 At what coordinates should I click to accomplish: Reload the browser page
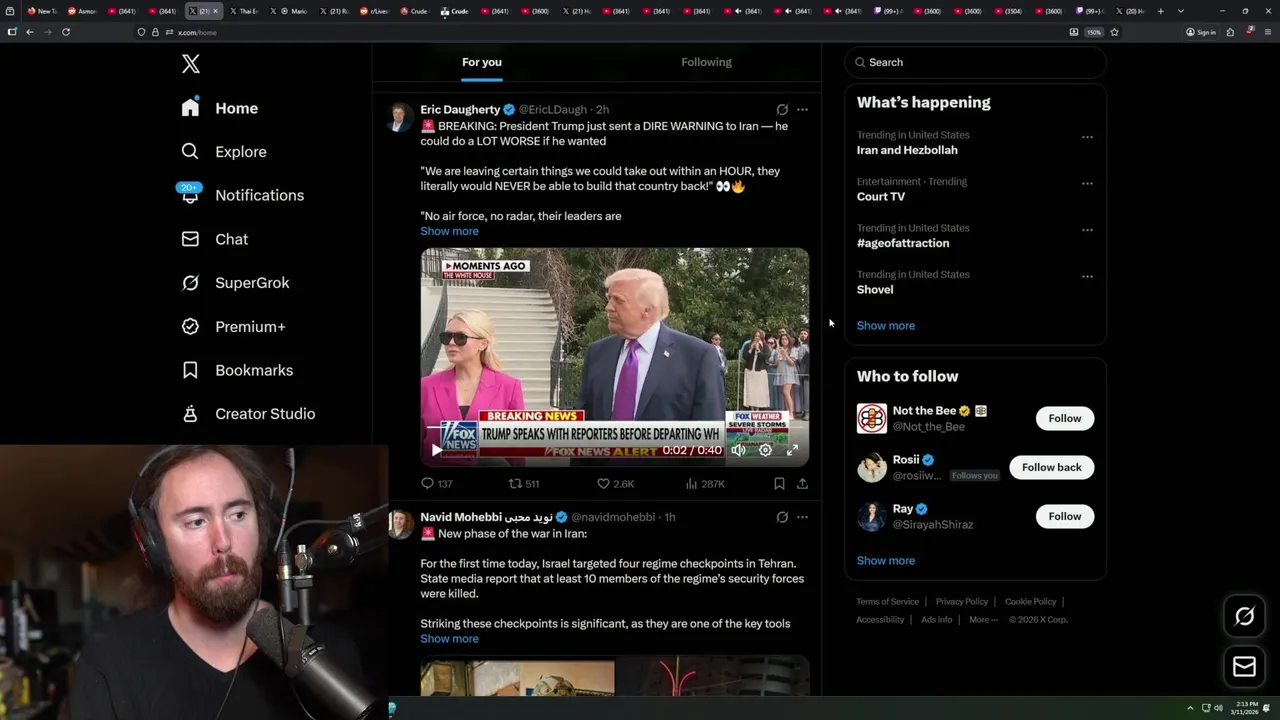(x=66, y=32)
